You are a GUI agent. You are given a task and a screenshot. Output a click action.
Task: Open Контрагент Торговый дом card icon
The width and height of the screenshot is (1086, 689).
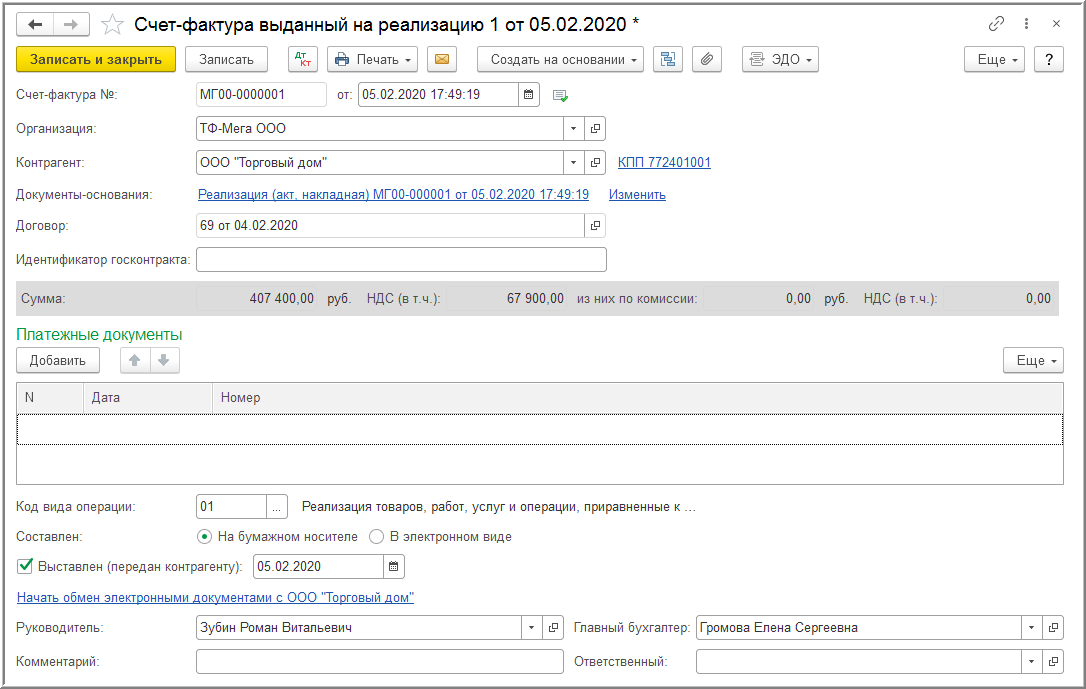click(595, 163)
